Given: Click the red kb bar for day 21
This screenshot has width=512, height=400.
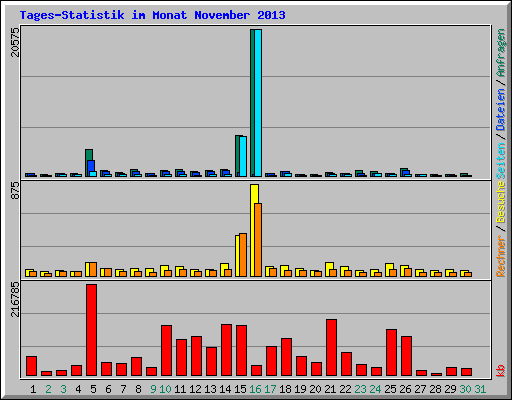Looking at the screenshot, I should [x=332, y=348].
